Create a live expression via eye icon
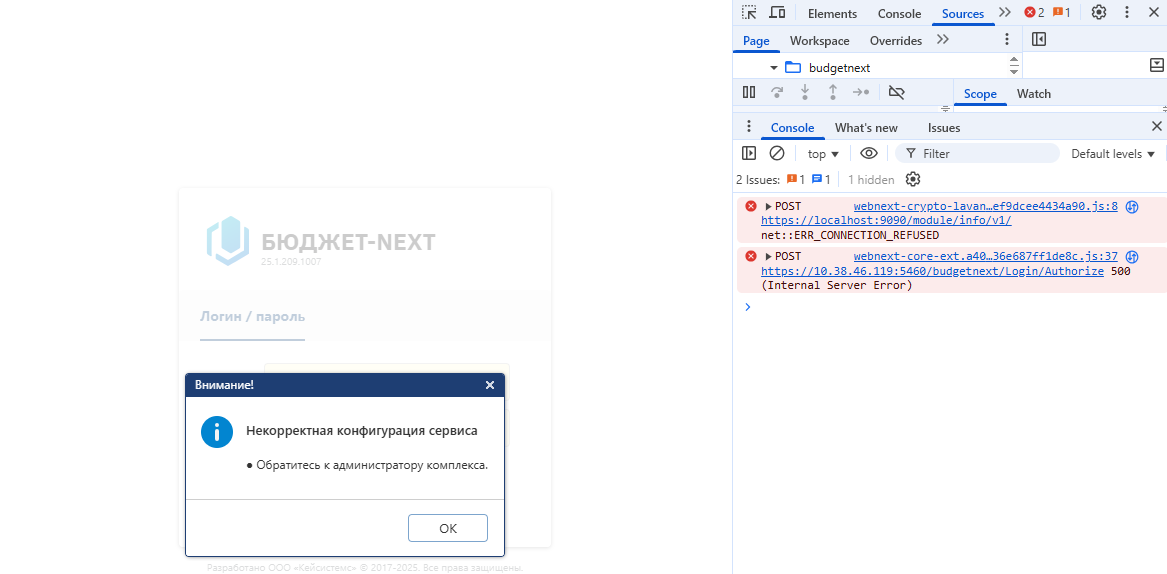This screenshot has width=1167, height=574. [x=869, y=153]
